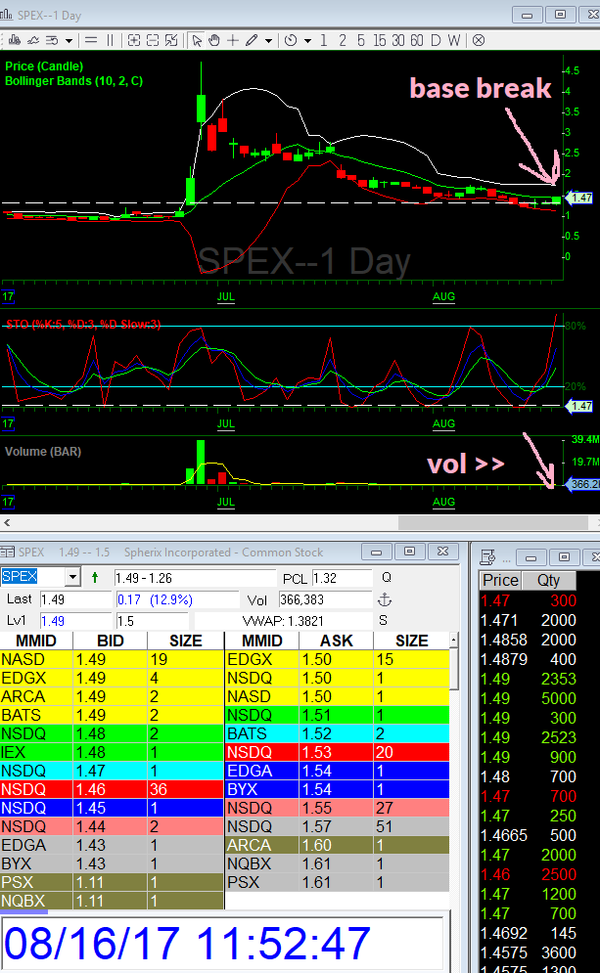
Task: Click the horizontal line drawing tool
Action: [x=91, y=40]
